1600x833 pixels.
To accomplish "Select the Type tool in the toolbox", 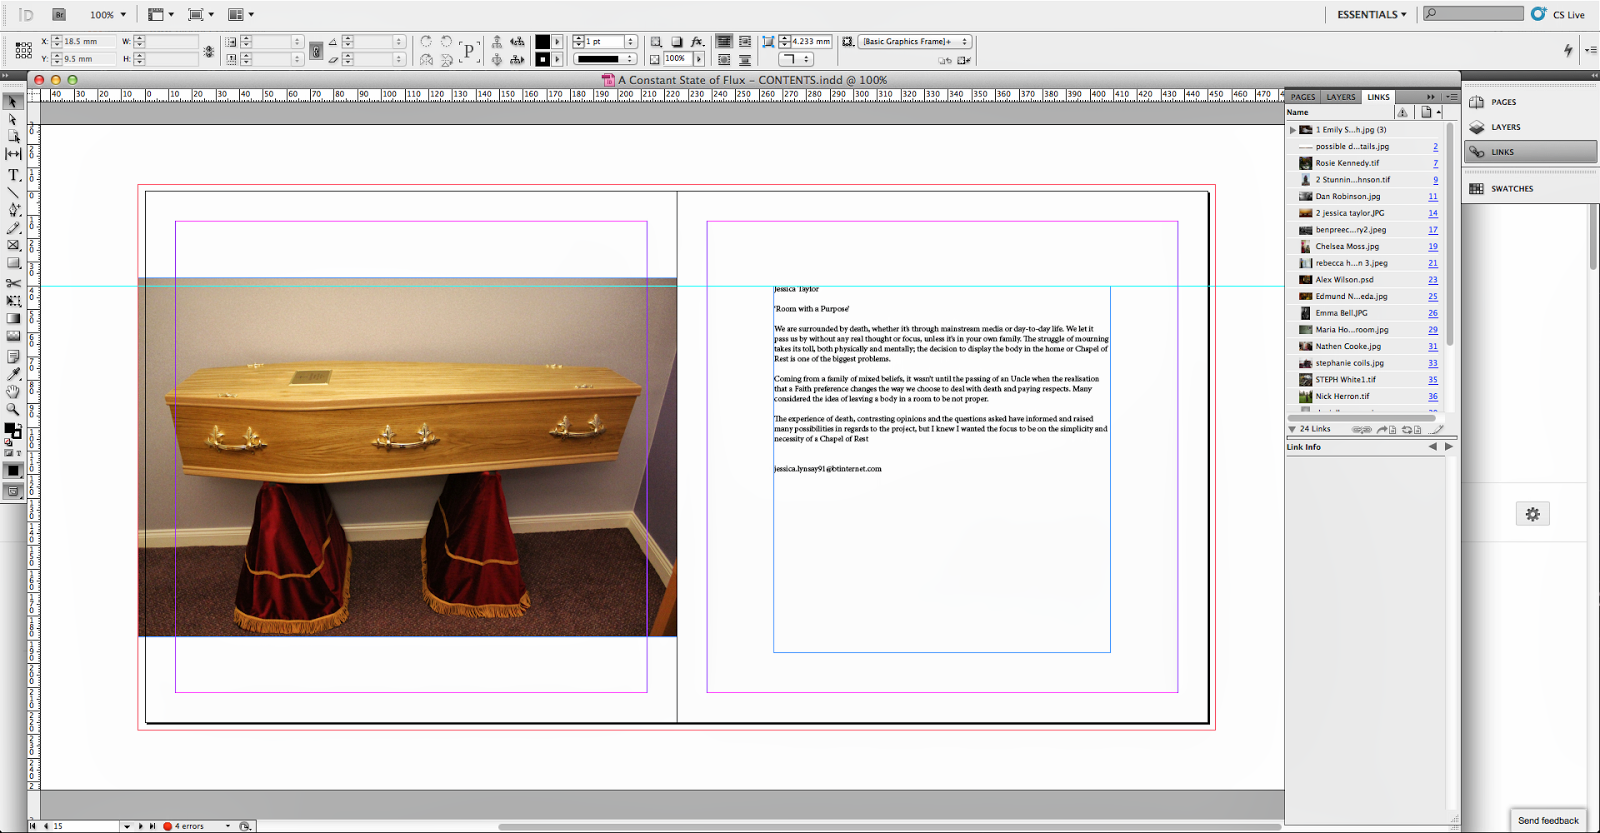I will [13, 175].
